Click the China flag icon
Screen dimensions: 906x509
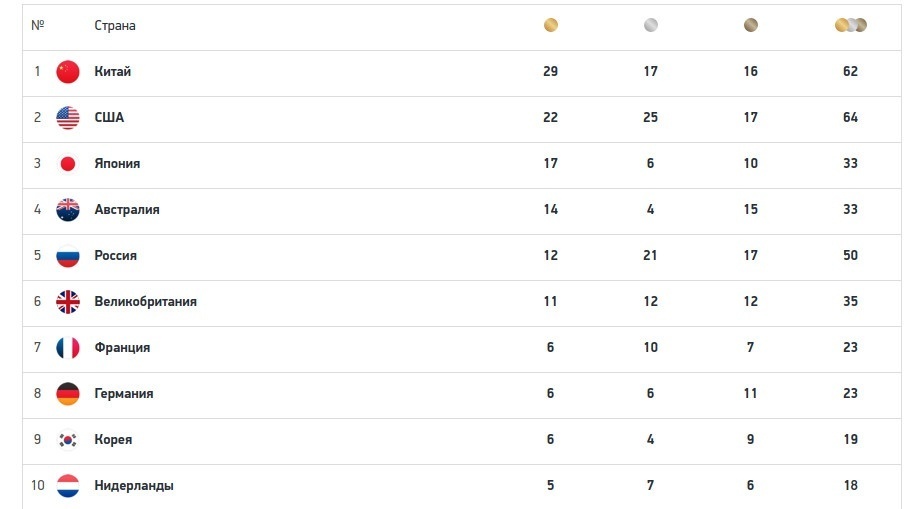tap(68, 72)
